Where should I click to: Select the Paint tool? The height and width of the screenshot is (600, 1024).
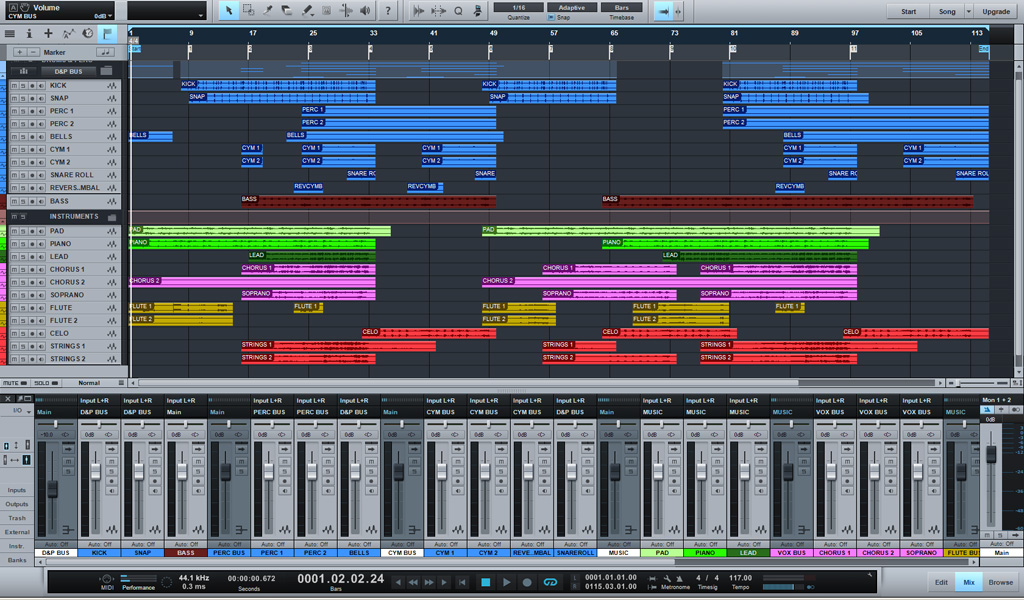tap(307, 11)
